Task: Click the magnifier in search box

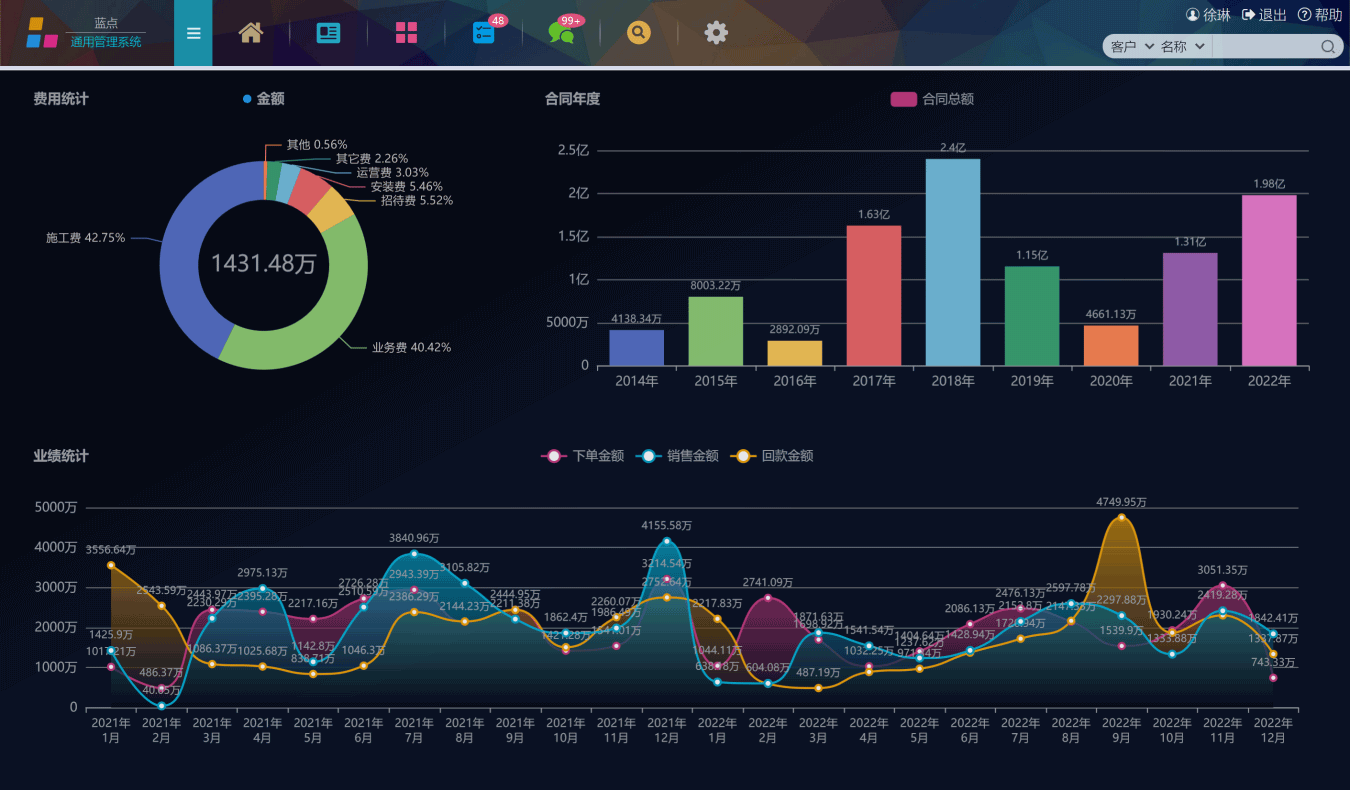Action: click(x=1328, y=47)
